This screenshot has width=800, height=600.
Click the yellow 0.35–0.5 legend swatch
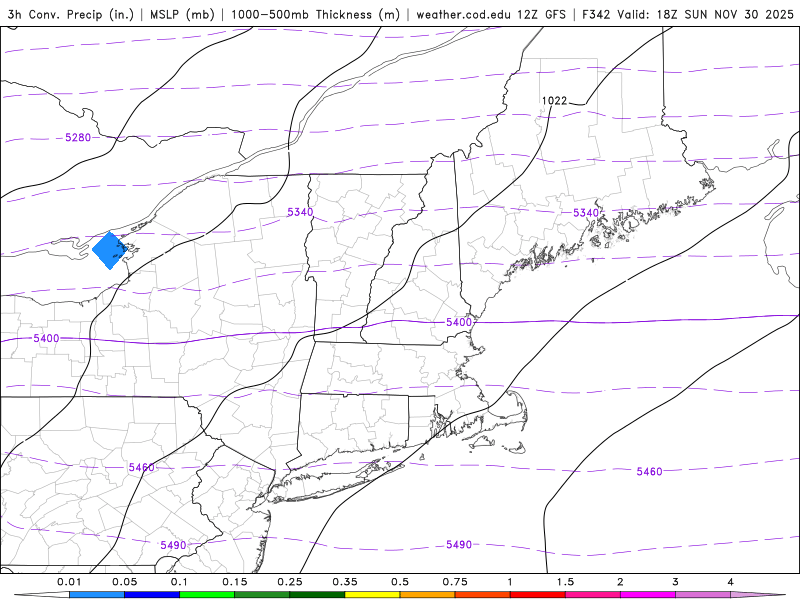pyautogui.click(x=372, y=595)
